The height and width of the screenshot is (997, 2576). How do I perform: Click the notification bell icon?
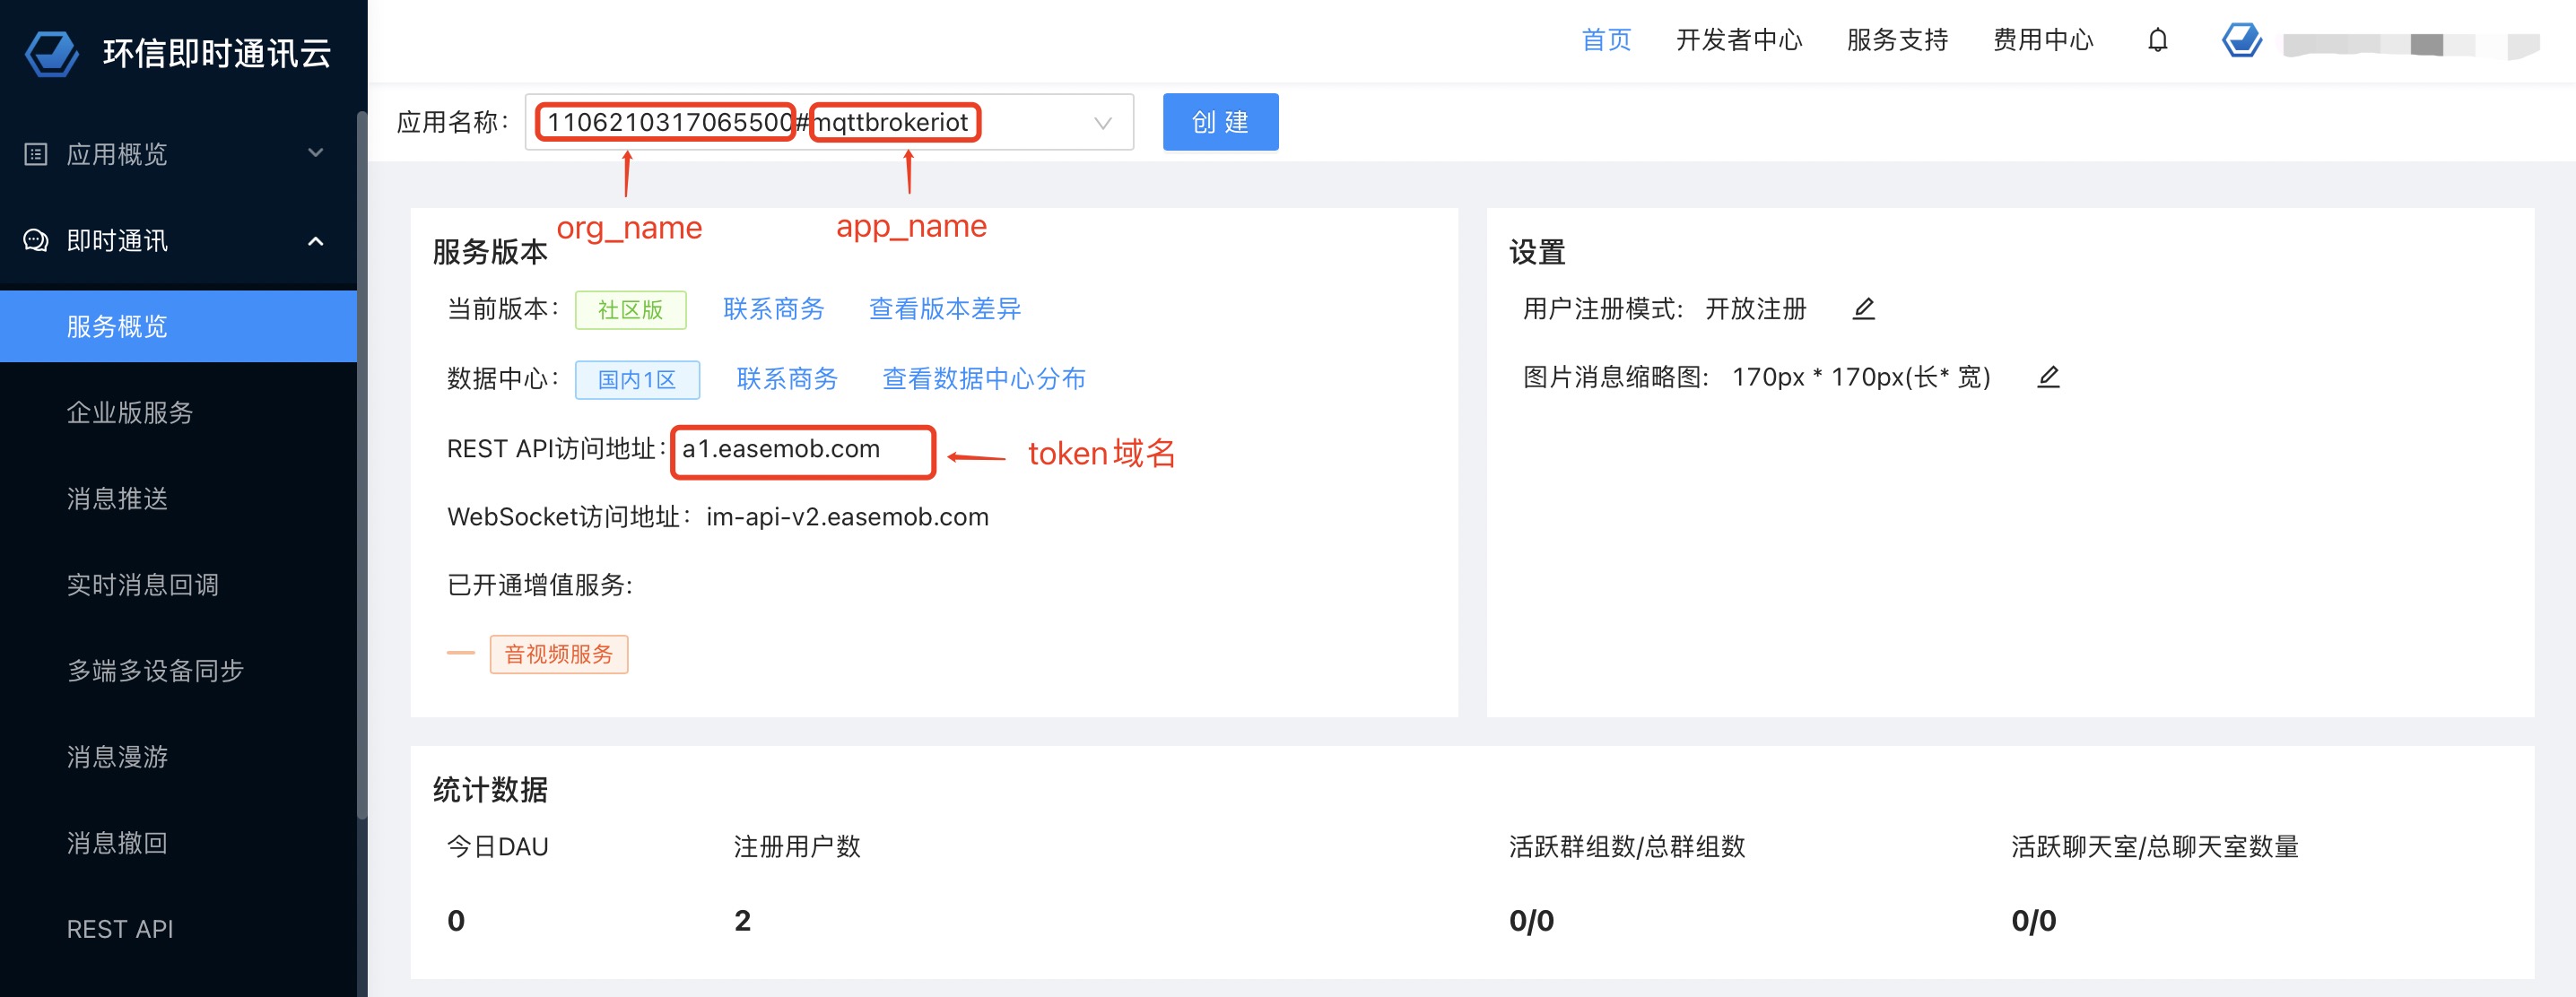pos(2157,40)
